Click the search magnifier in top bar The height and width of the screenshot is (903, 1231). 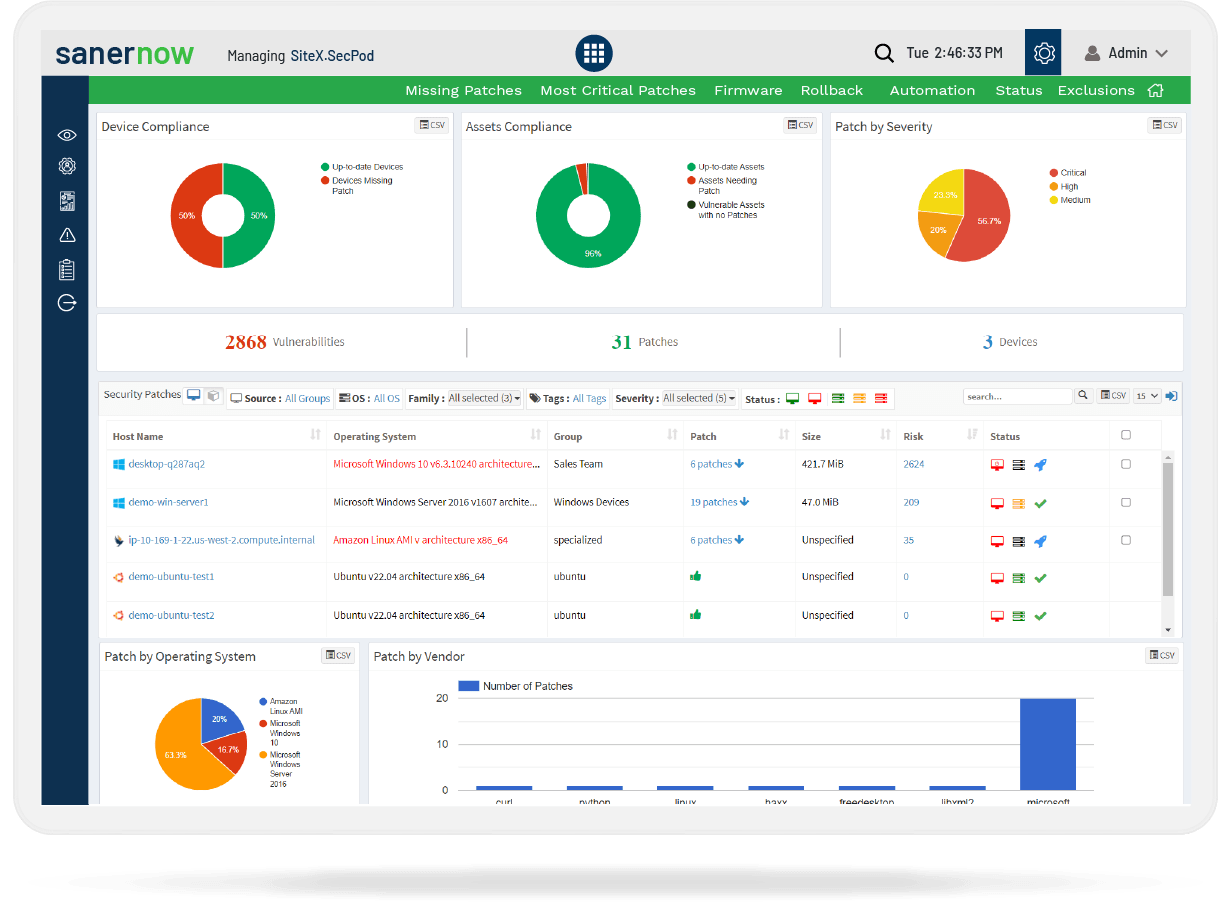883,53
